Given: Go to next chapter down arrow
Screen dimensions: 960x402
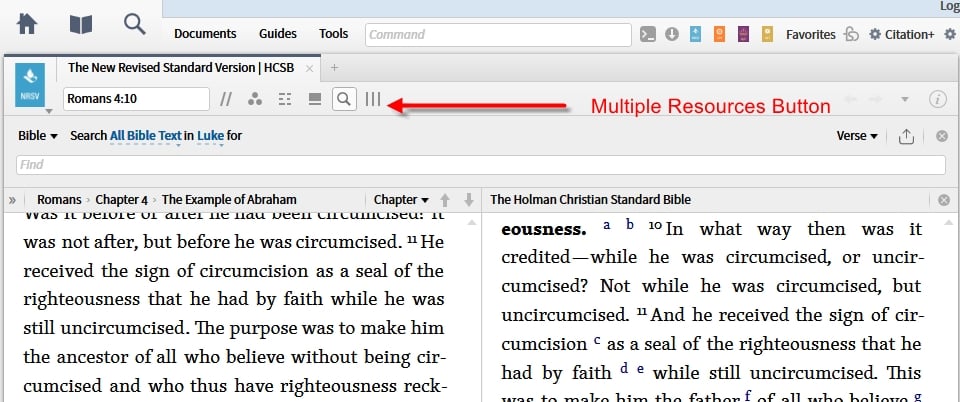Looking at the screenshot, I should tap(469, 199).
